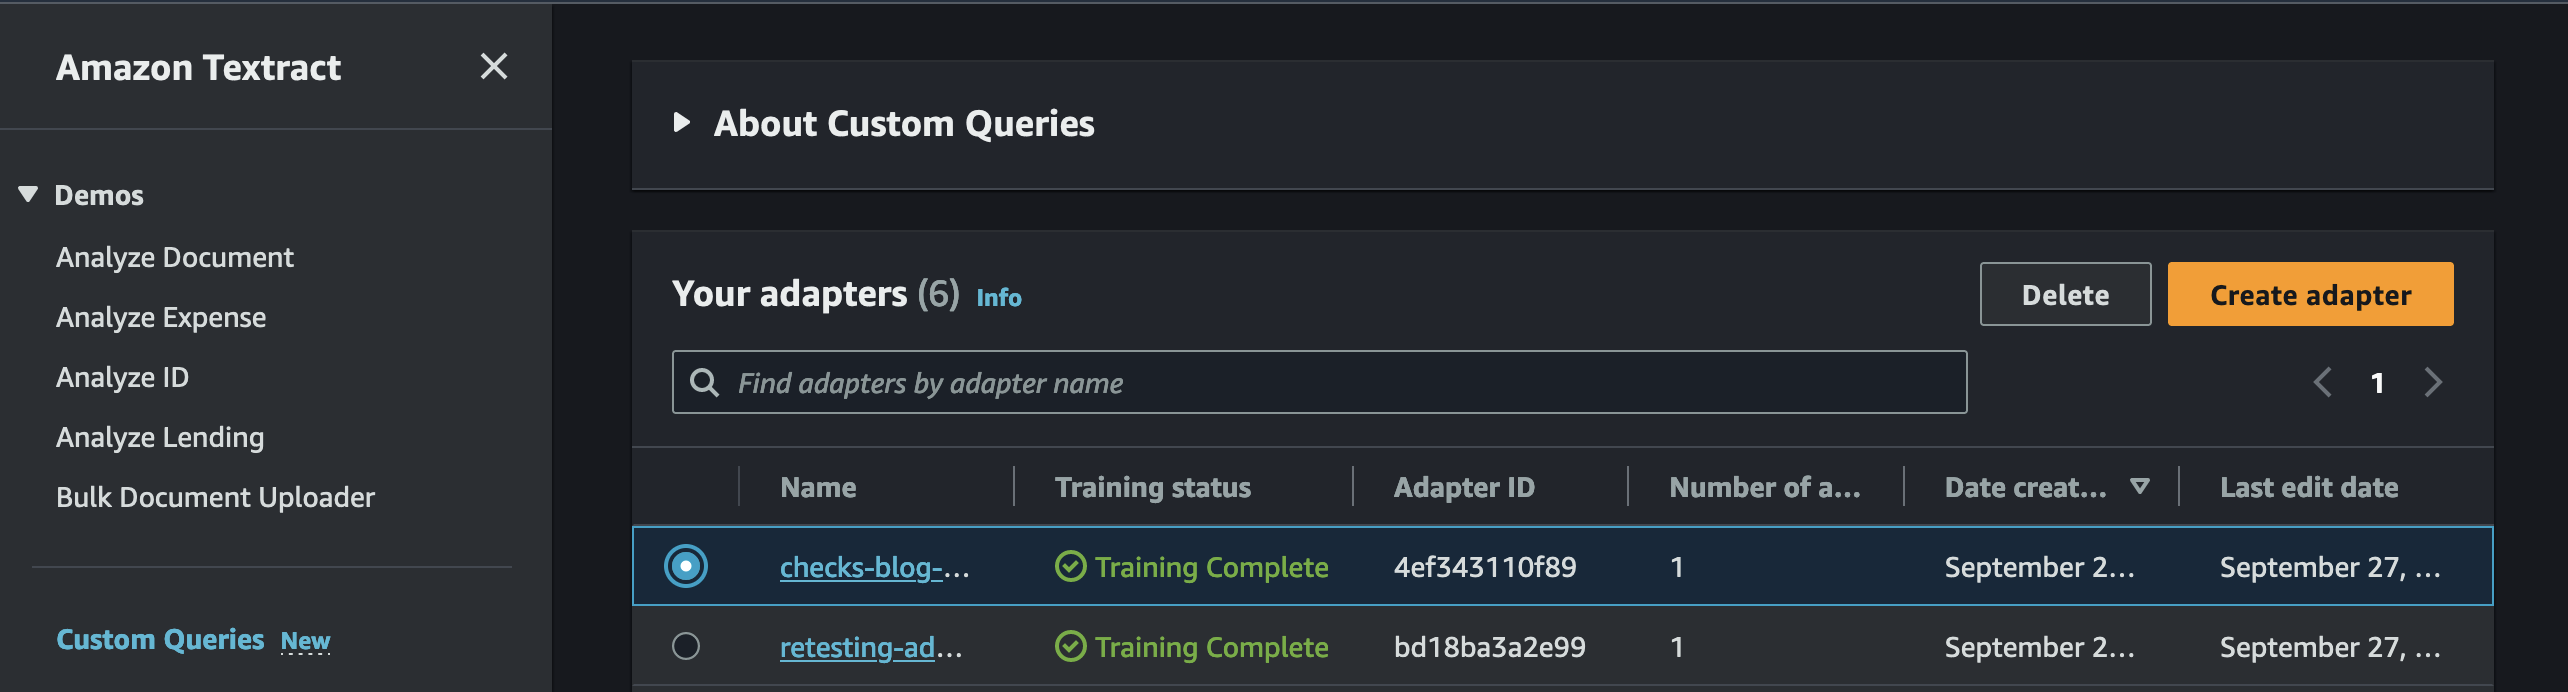Open Analyze Lending demo
The width and height of the screenshot is (2568, 692).
[160, 437]
